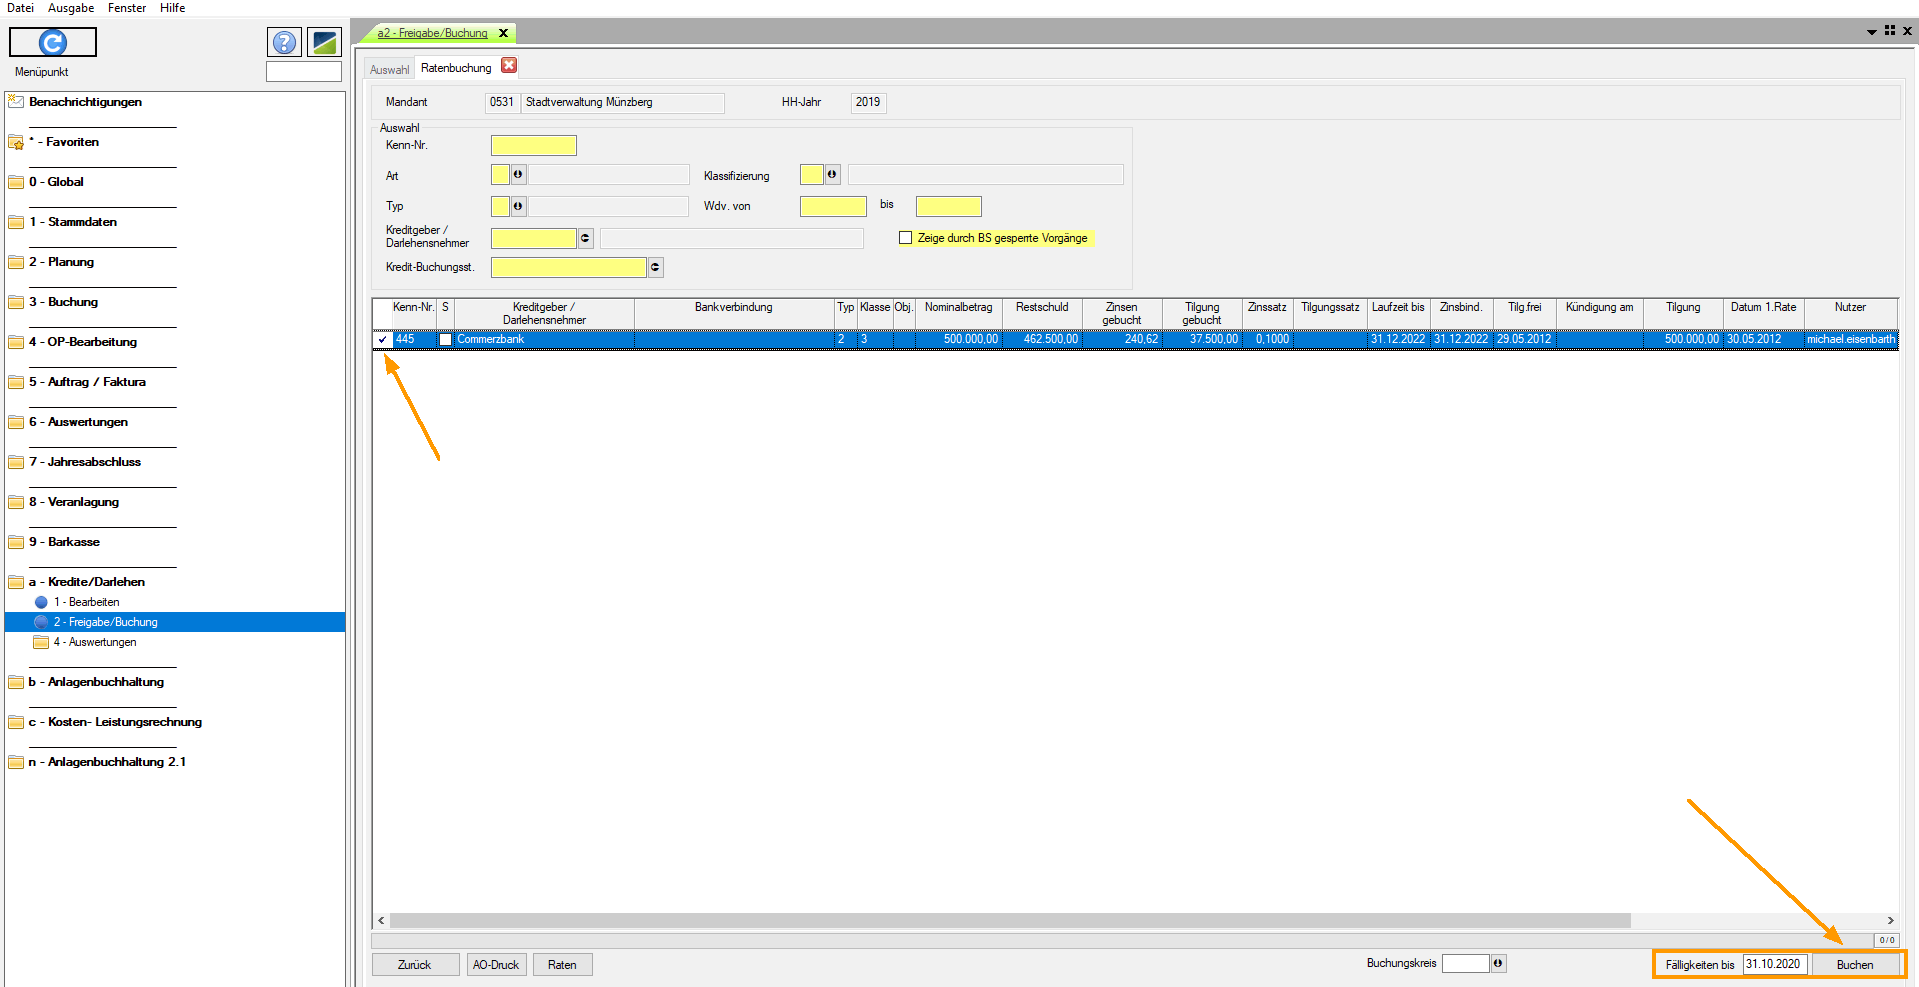The image size is (1919, 987).
Task: Open the Kreditgeber / Darlehensnehmer dropdown
Action: pyautogui.click(x=586, y=238)
